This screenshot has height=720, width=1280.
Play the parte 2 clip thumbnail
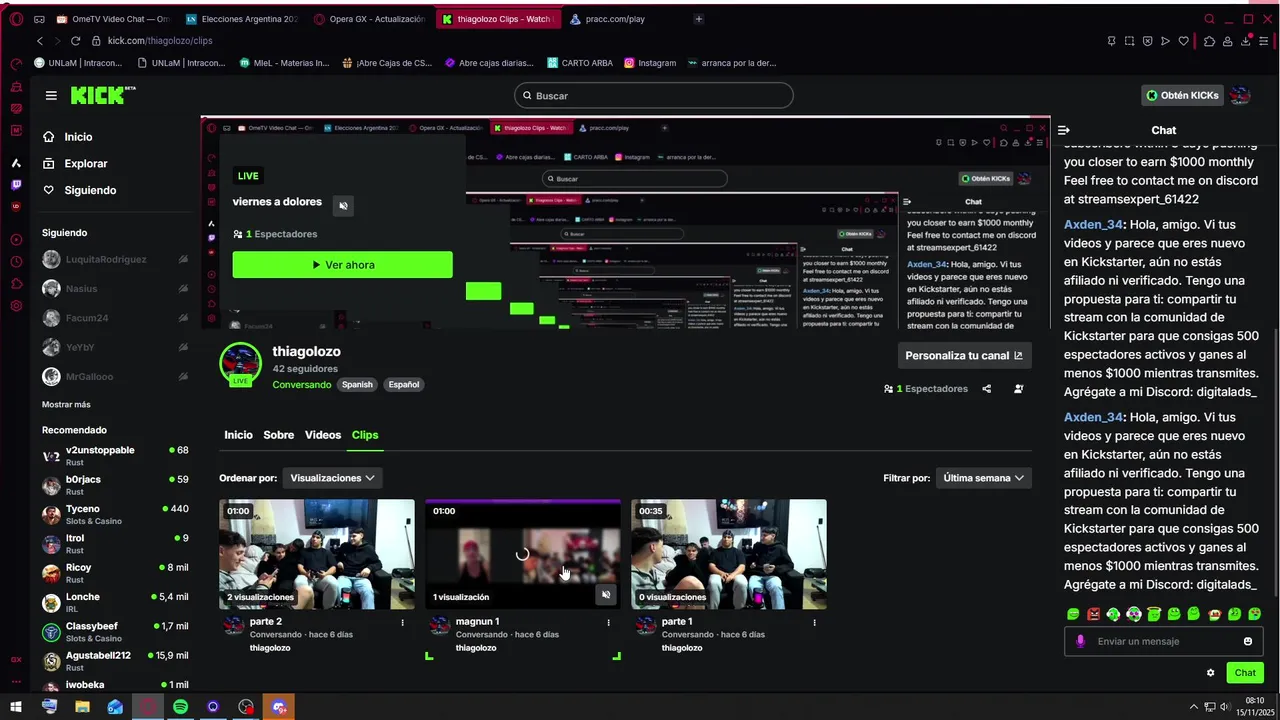click(x=317, y=554)
